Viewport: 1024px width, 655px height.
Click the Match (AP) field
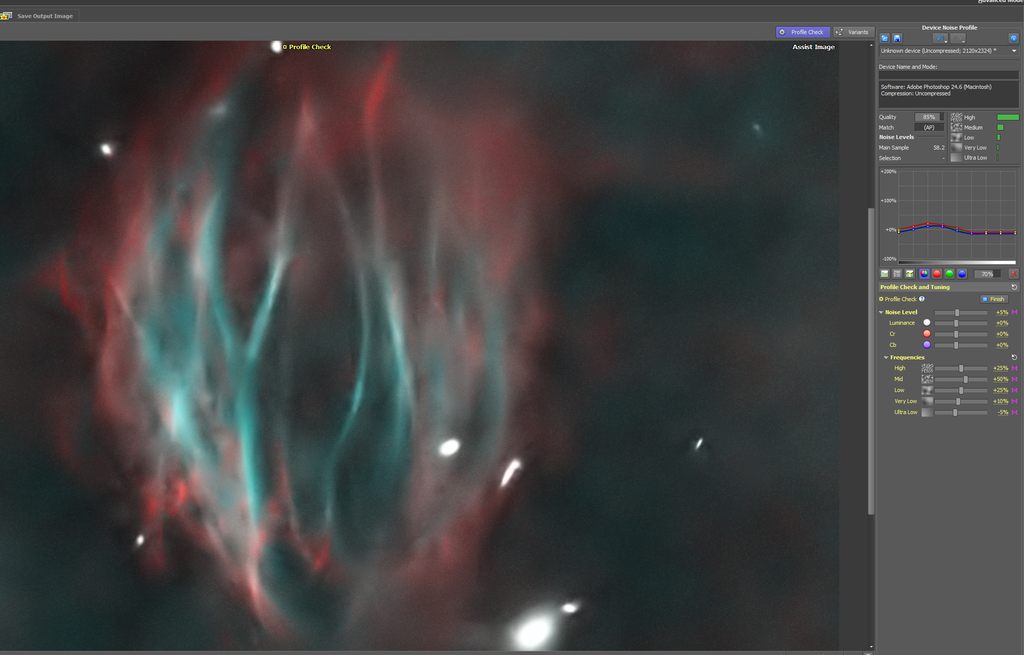pos(929,127)
